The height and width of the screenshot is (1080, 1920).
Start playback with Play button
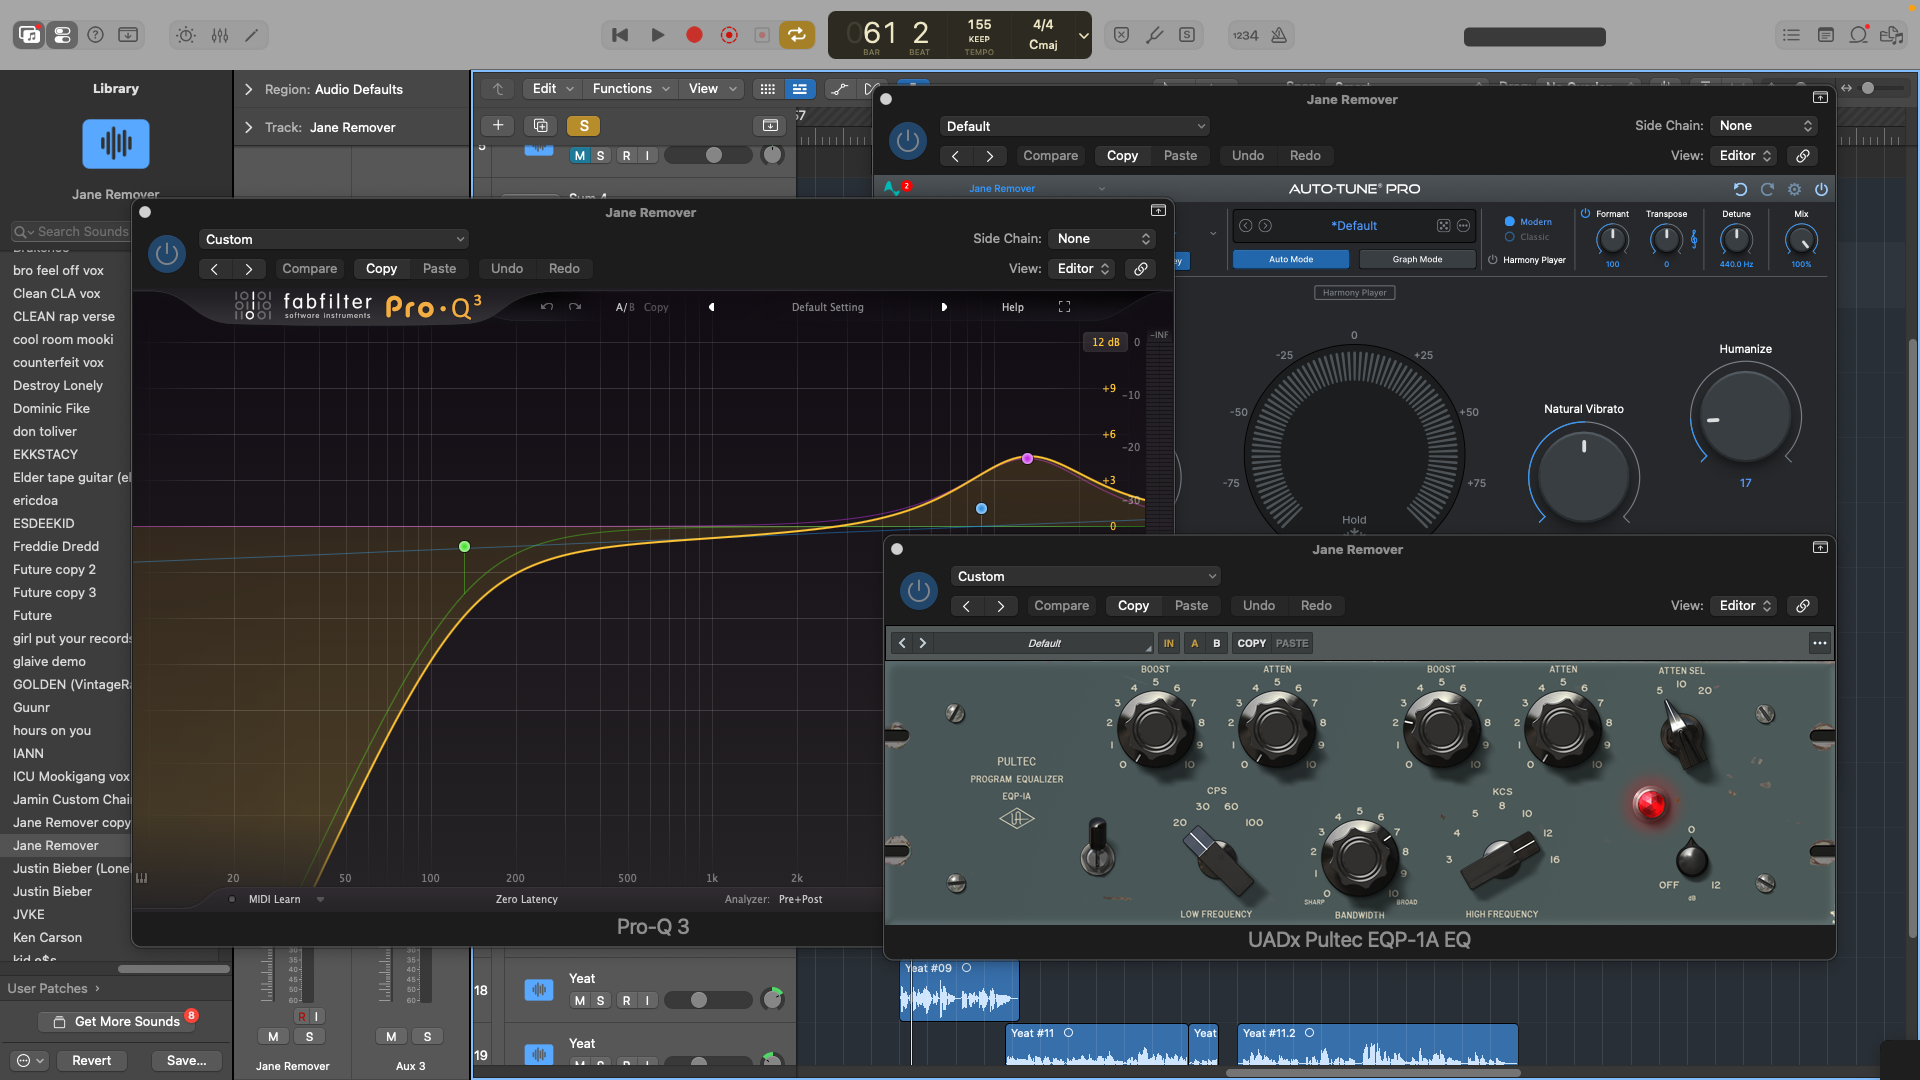tap(657, 35)
